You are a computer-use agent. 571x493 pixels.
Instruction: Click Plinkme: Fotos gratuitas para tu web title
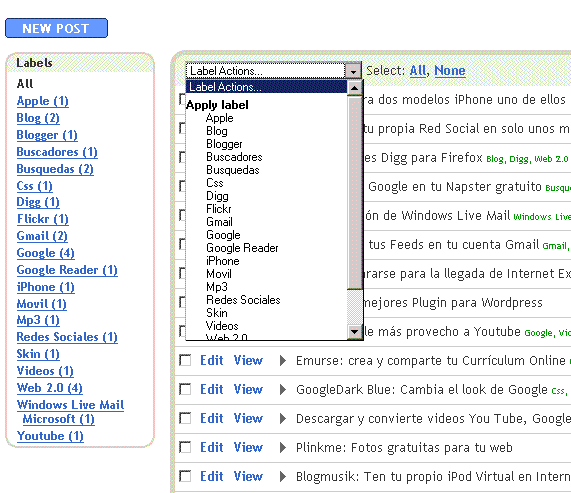tap(404, 447)
